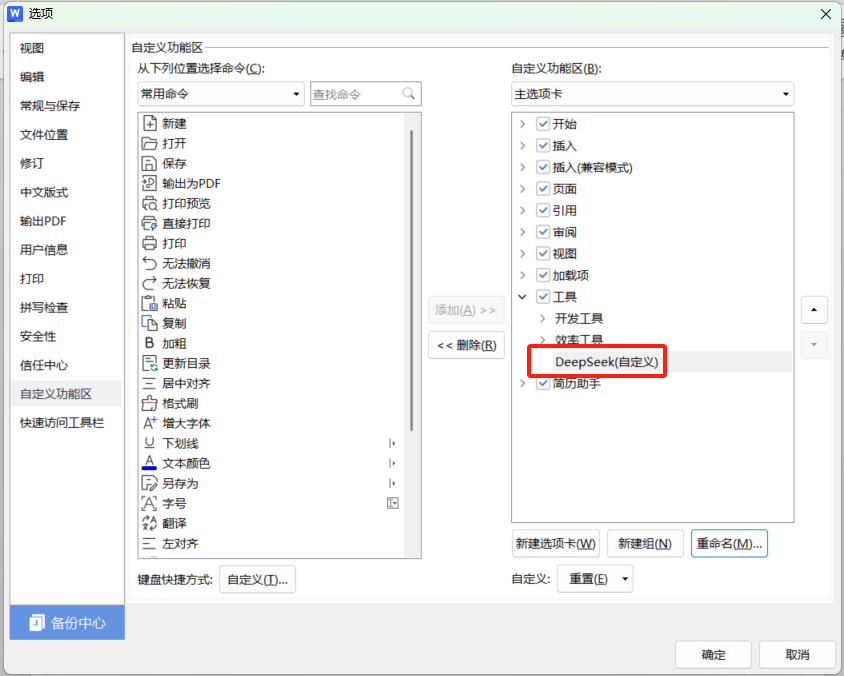844x676 pixels.
Task: Click the 居中对齐 icon
Action: [x=149, y=383]
